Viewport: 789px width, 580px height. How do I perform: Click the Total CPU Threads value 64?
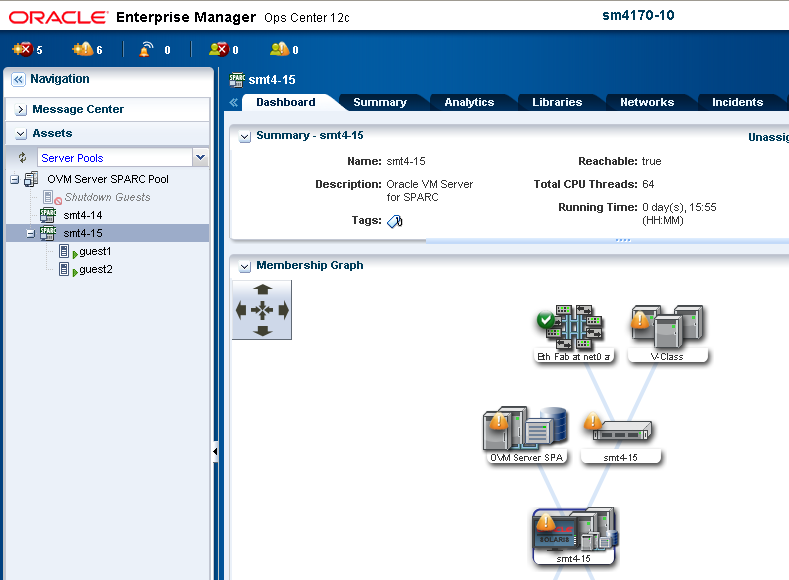click(648, 184)
